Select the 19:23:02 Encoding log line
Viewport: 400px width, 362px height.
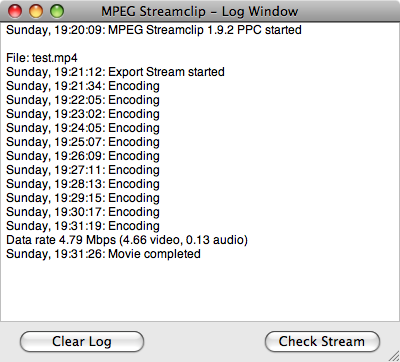(x=83, y=114)
